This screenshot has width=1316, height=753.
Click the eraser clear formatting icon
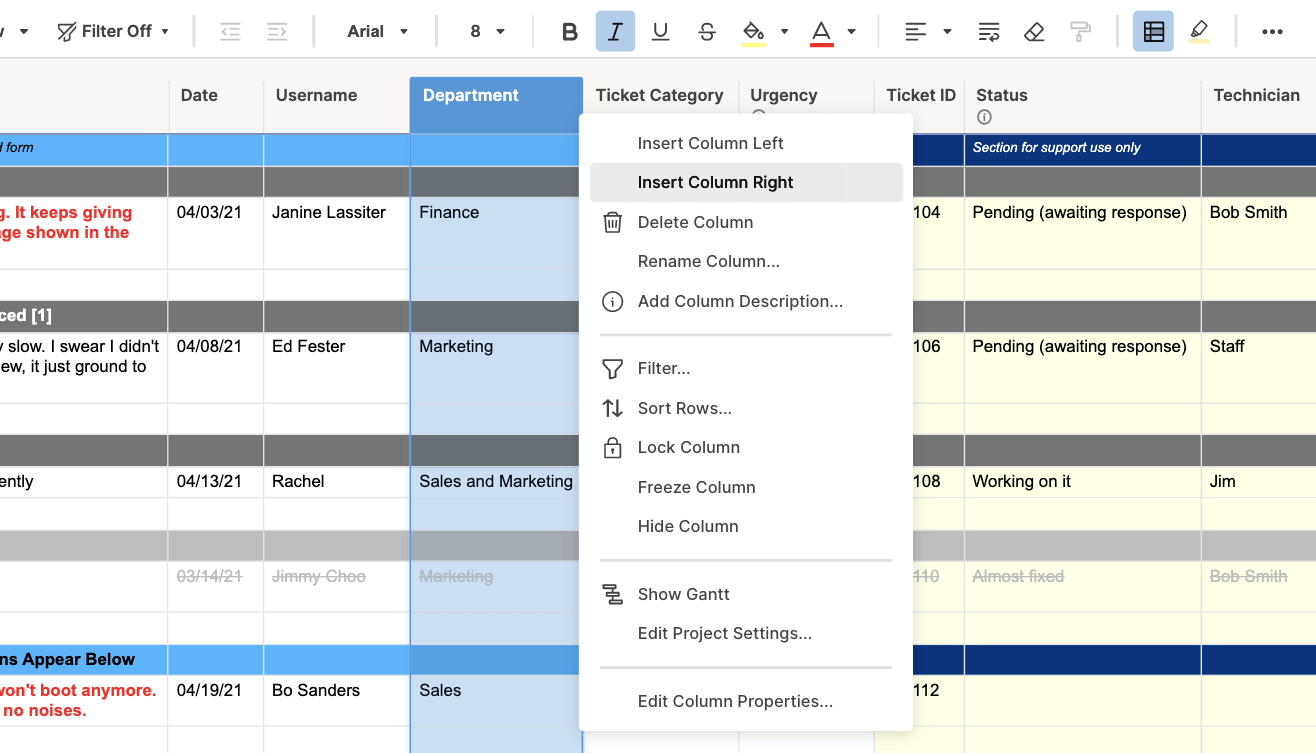click(1034, 32)
